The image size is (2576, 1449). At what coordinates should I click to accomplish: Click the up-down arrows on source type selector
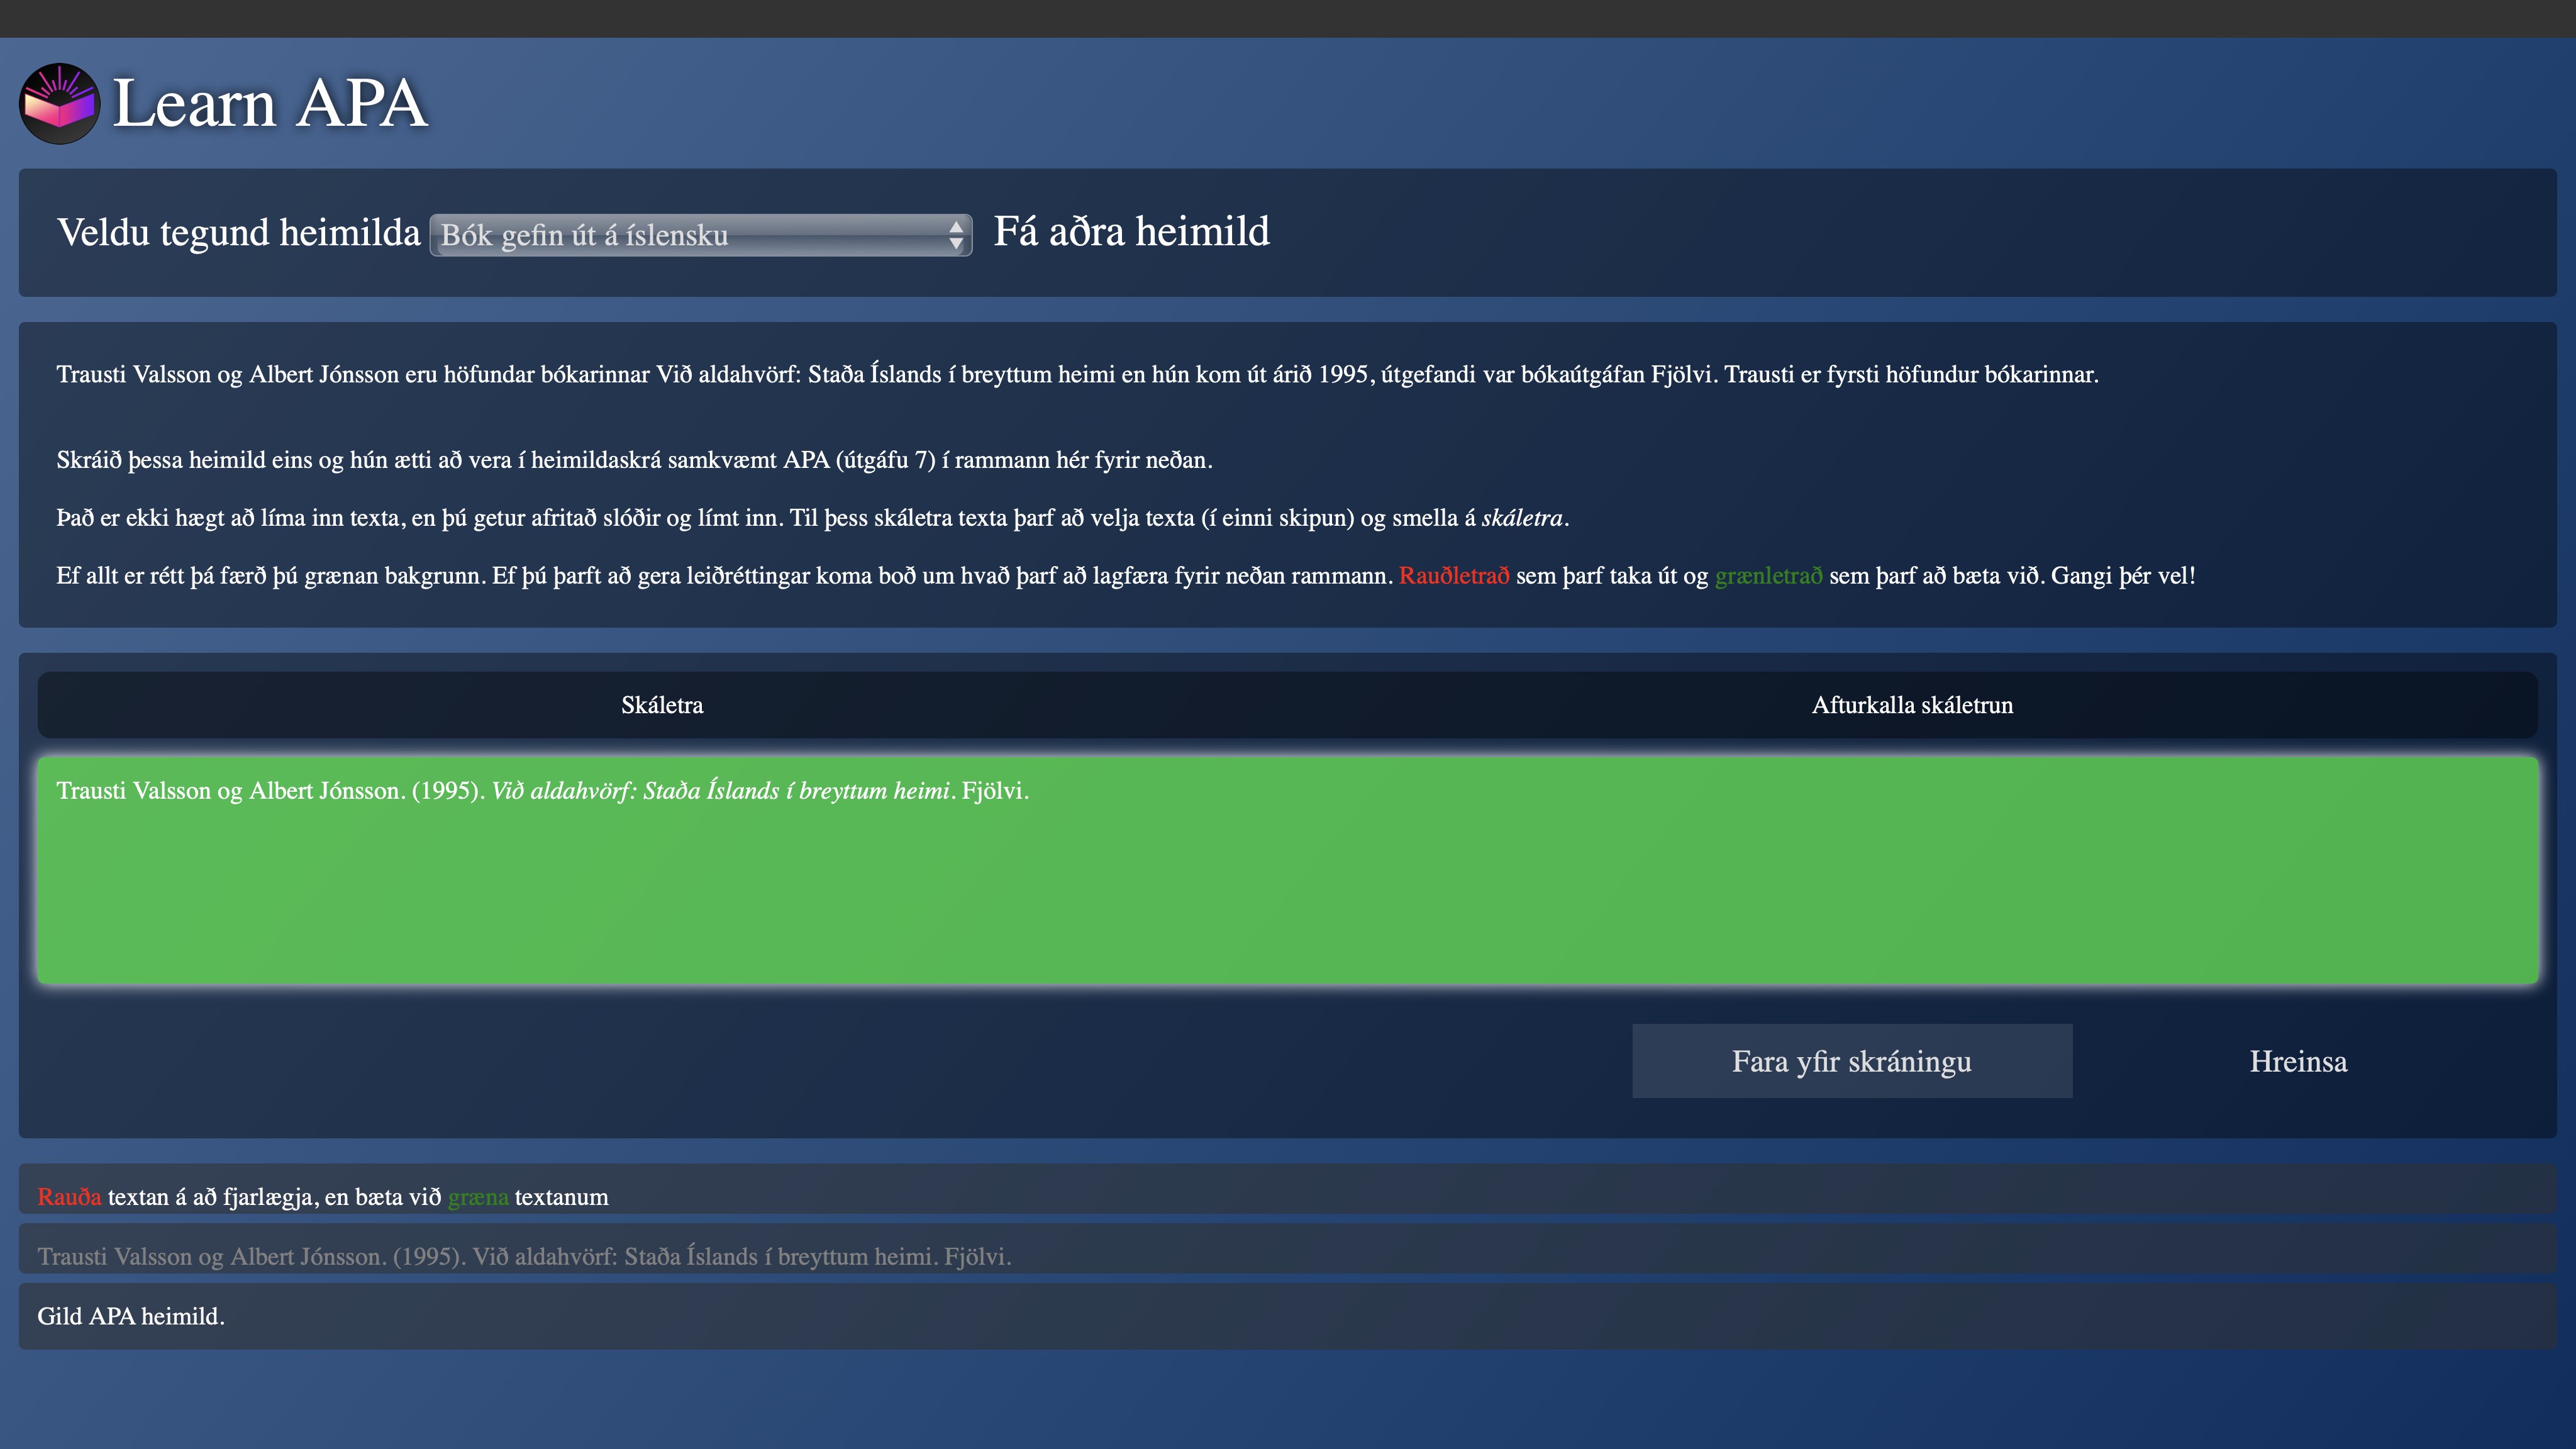955,235
